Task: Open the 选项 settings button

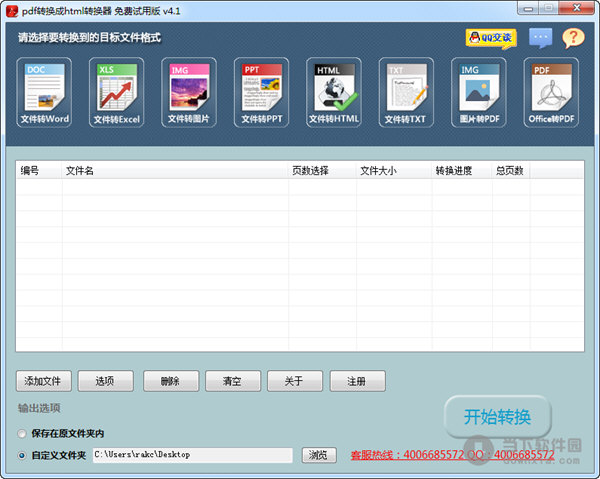Action: click(106, 381)
